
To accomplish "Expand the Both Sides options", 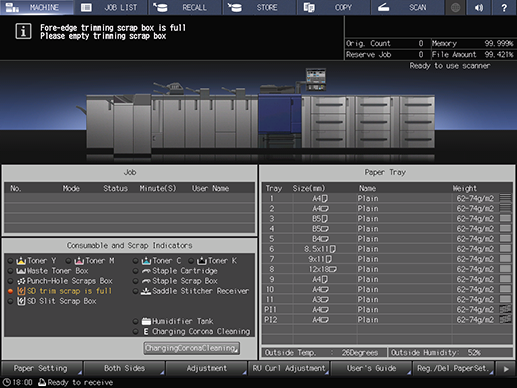I will (x=124, y=368).
